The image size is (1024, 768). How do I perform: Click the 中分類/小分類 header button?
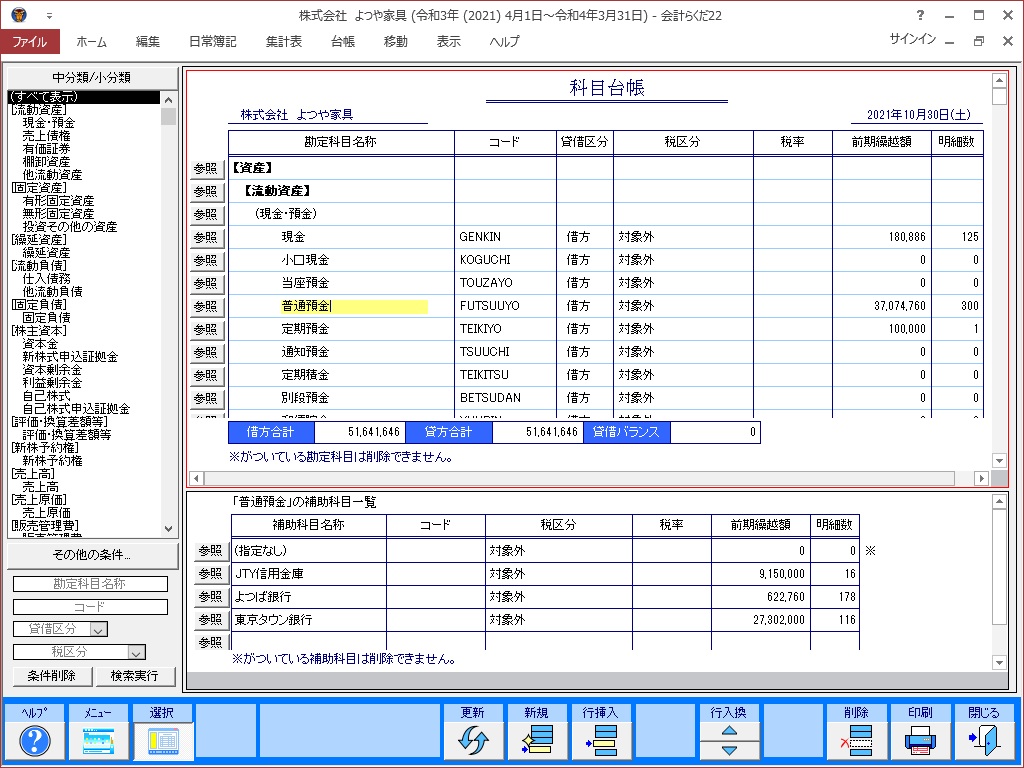92,77
